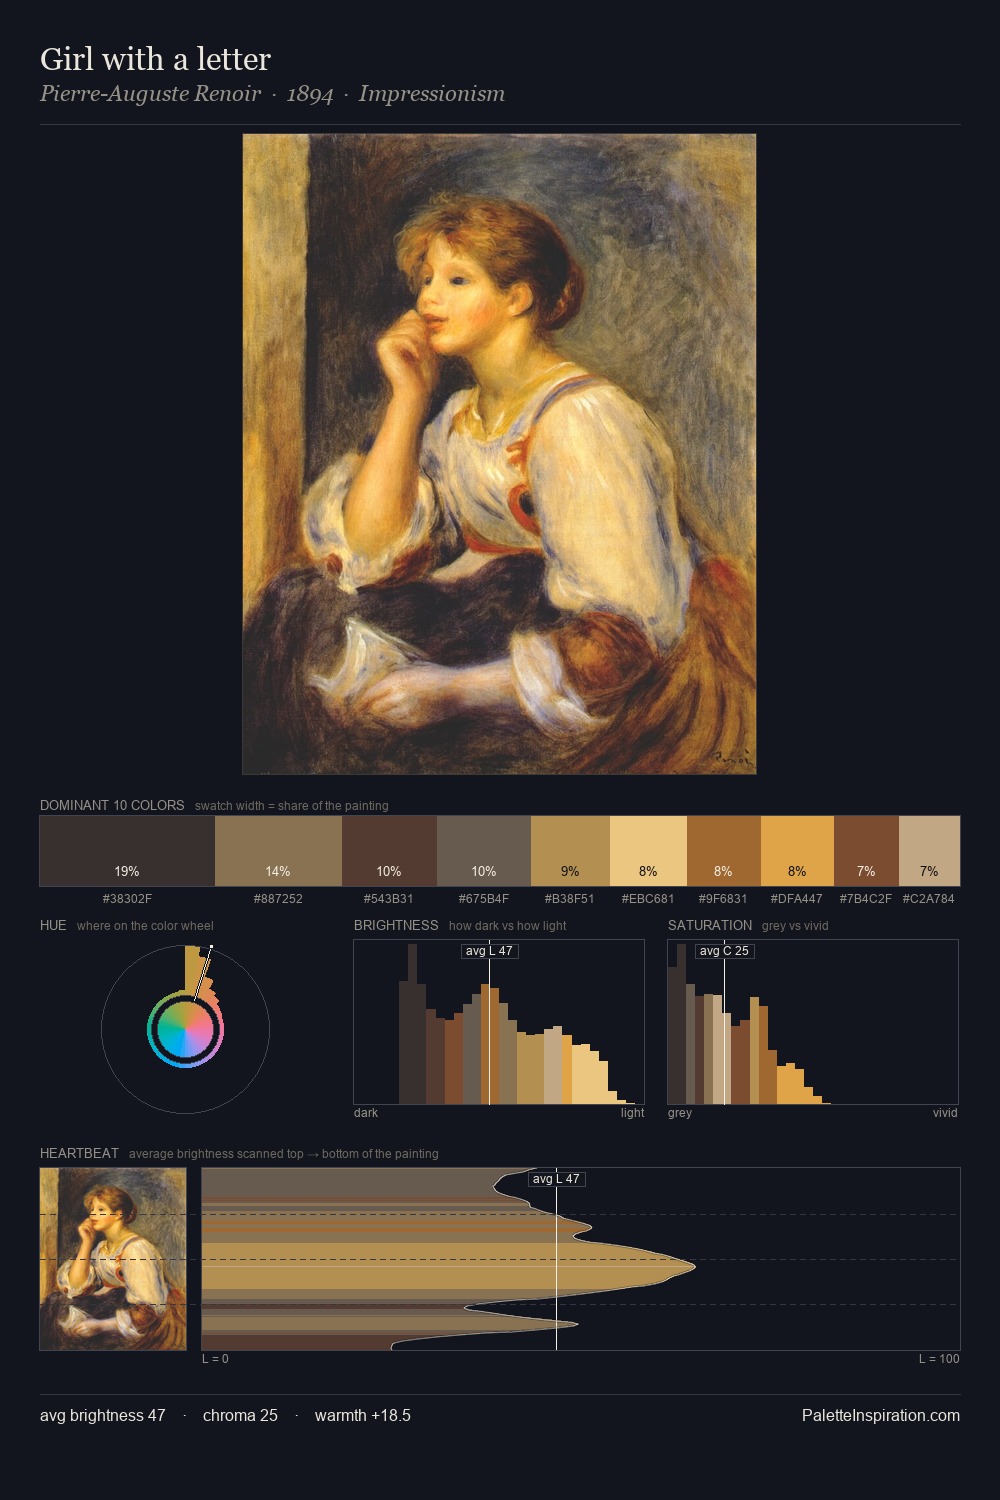Click the saturation histogram chart
Screen dimensions: 1000x1500
pyautogui.click(x=813, y=1022)
